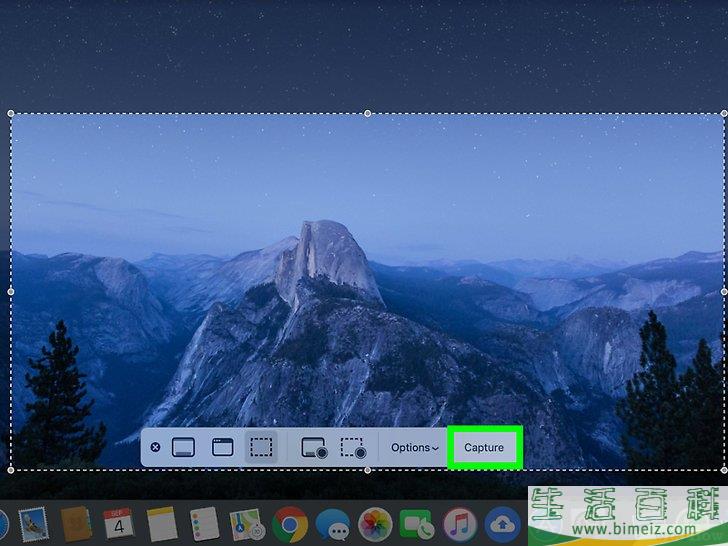Open Maps from the Dock
The image size is (728, 546).
246,524
